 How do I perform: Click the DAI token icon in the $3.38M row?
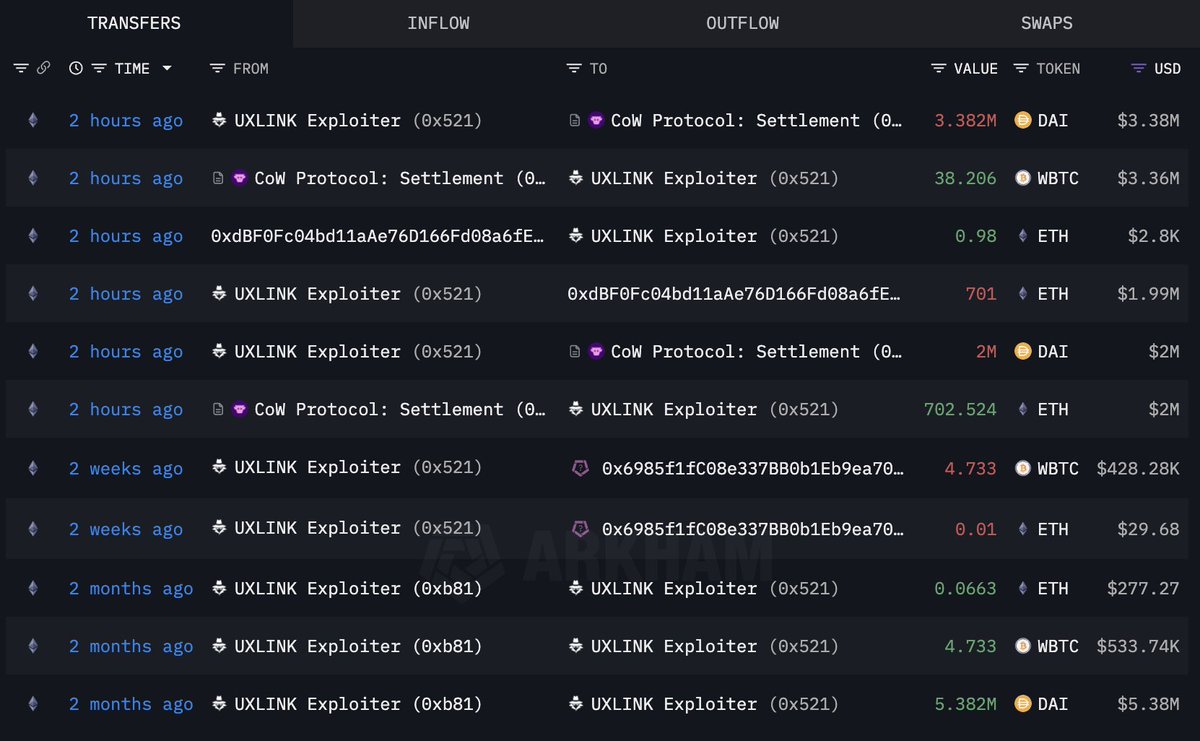click(1022, 120)
